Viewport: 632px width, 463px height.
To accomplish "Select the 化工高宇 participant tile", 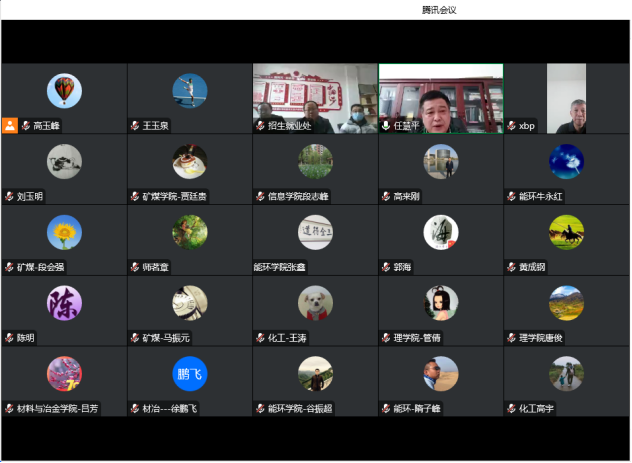I will tap(567, 381).
